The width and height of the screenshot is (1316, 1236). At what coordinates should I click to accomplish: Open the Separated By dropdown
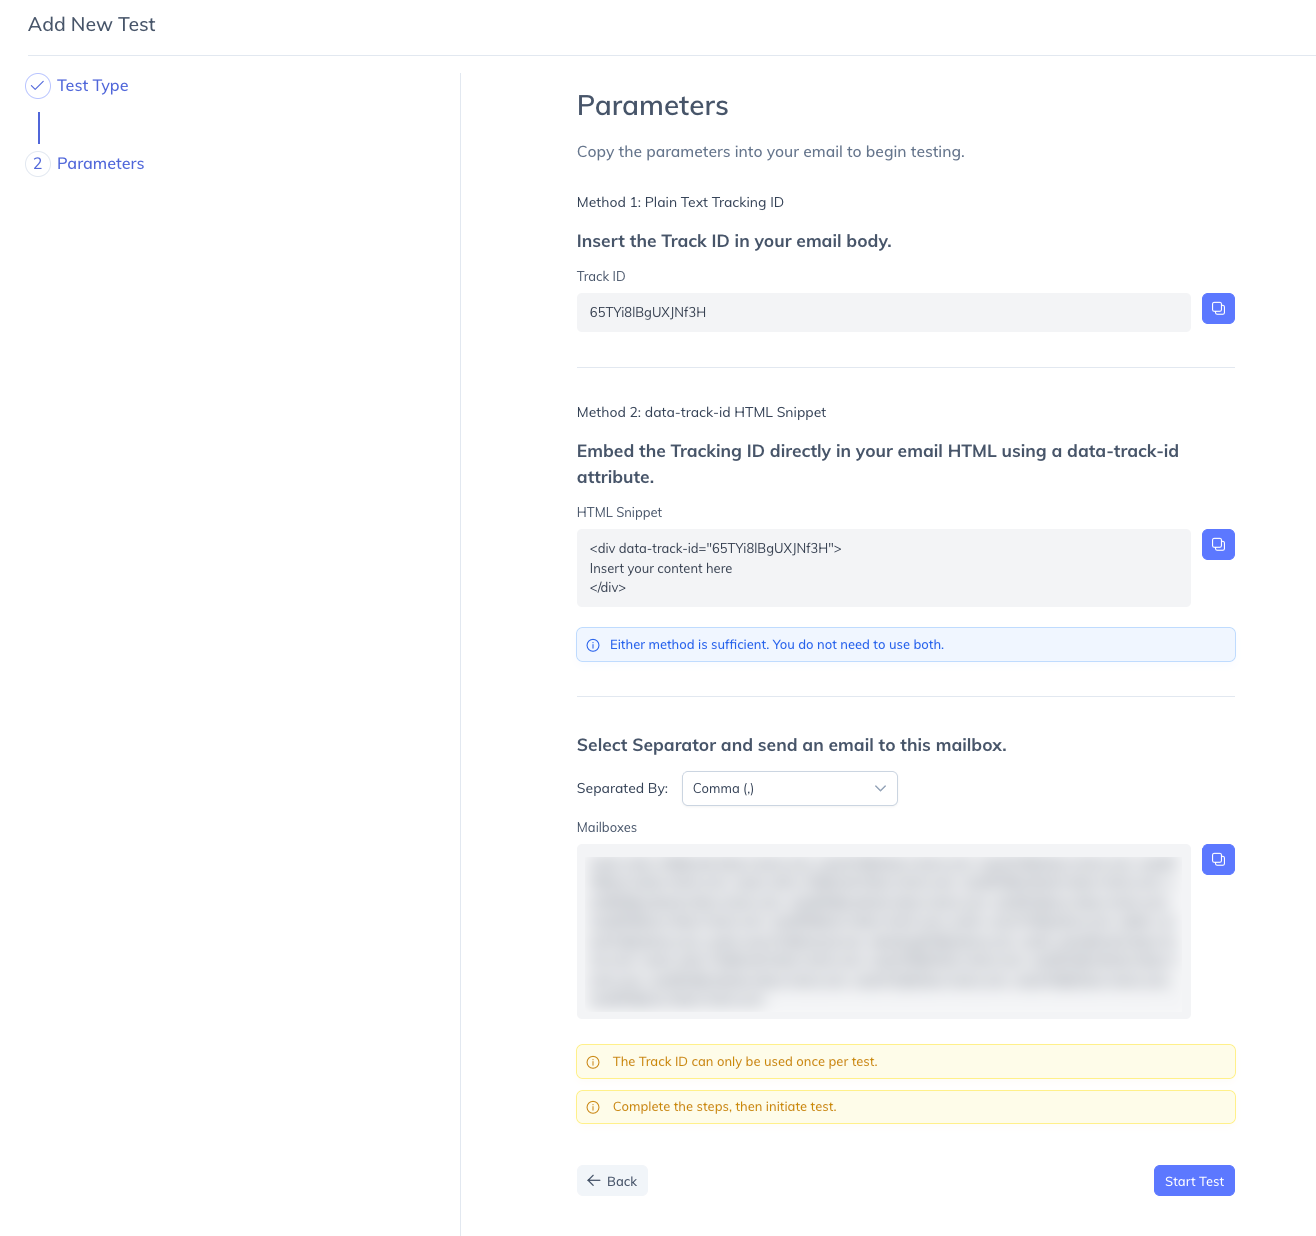click(790, 788)
